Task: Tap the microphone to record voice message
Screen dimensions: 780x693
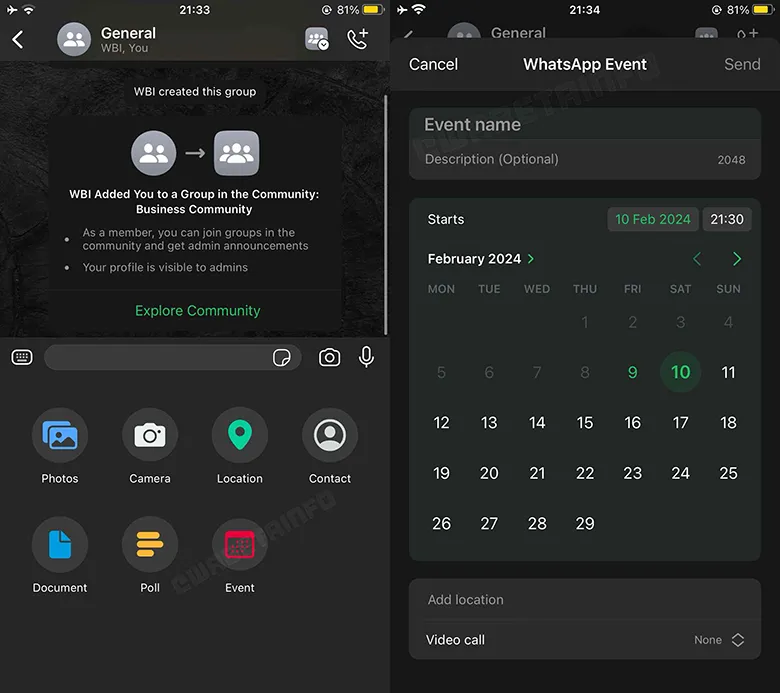Action: [x=366, y=357]
